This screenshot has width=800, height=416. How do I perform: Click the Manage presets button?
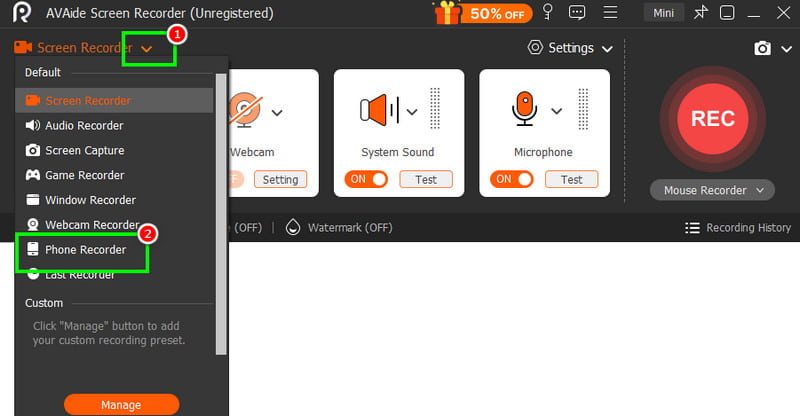[x=121, y=405]
